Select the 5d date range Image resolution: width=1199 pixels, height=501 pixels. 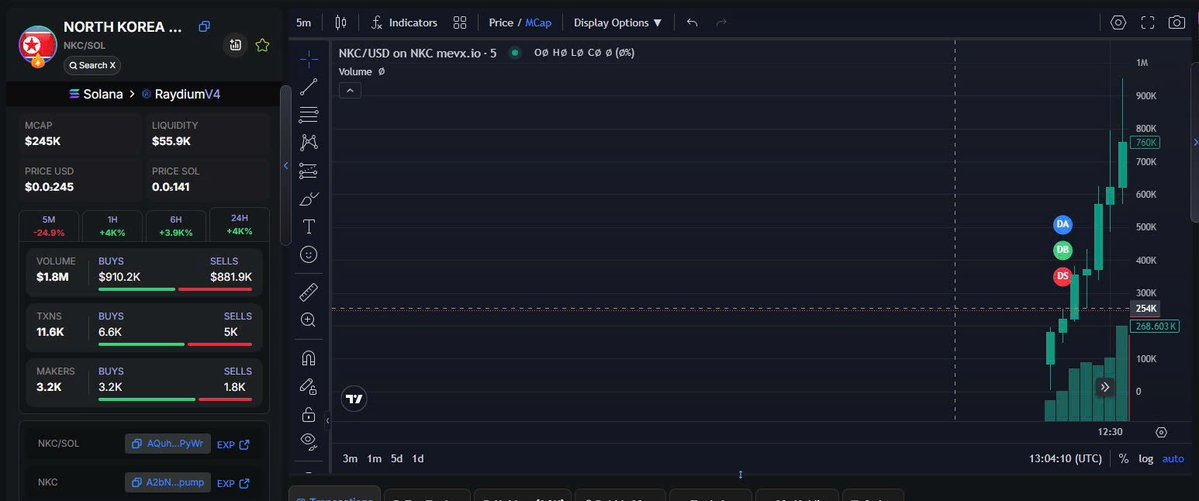pos(396,459)
